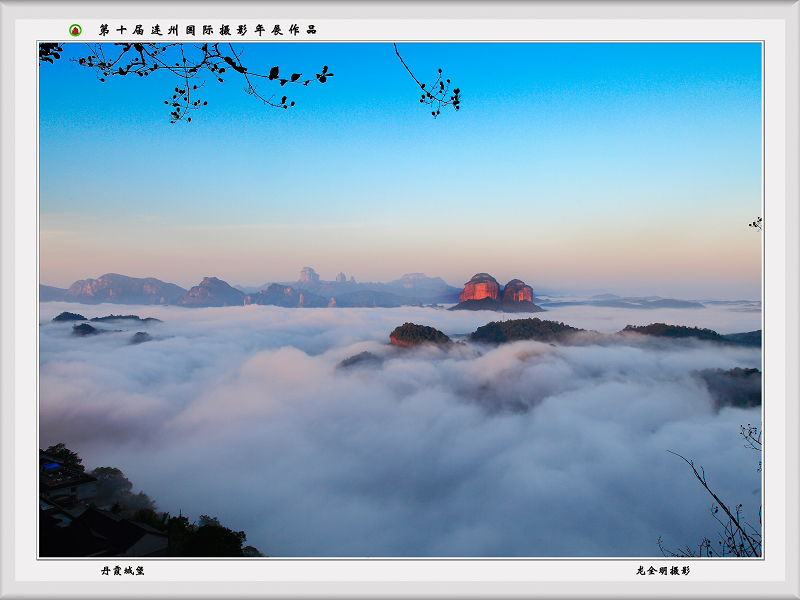Click the title text 第十届连州国际摄影年展作品
Screen dimensions: 800x600
(x=208, y=30)
